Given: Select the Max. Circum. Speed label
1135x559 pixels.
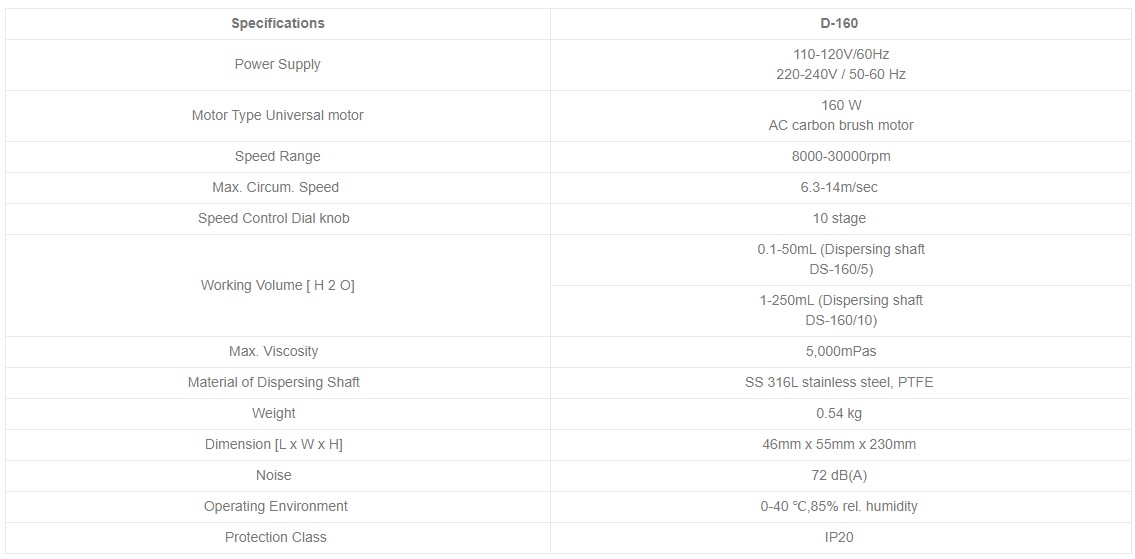Looking at the screenshot, I should [275, 188].
